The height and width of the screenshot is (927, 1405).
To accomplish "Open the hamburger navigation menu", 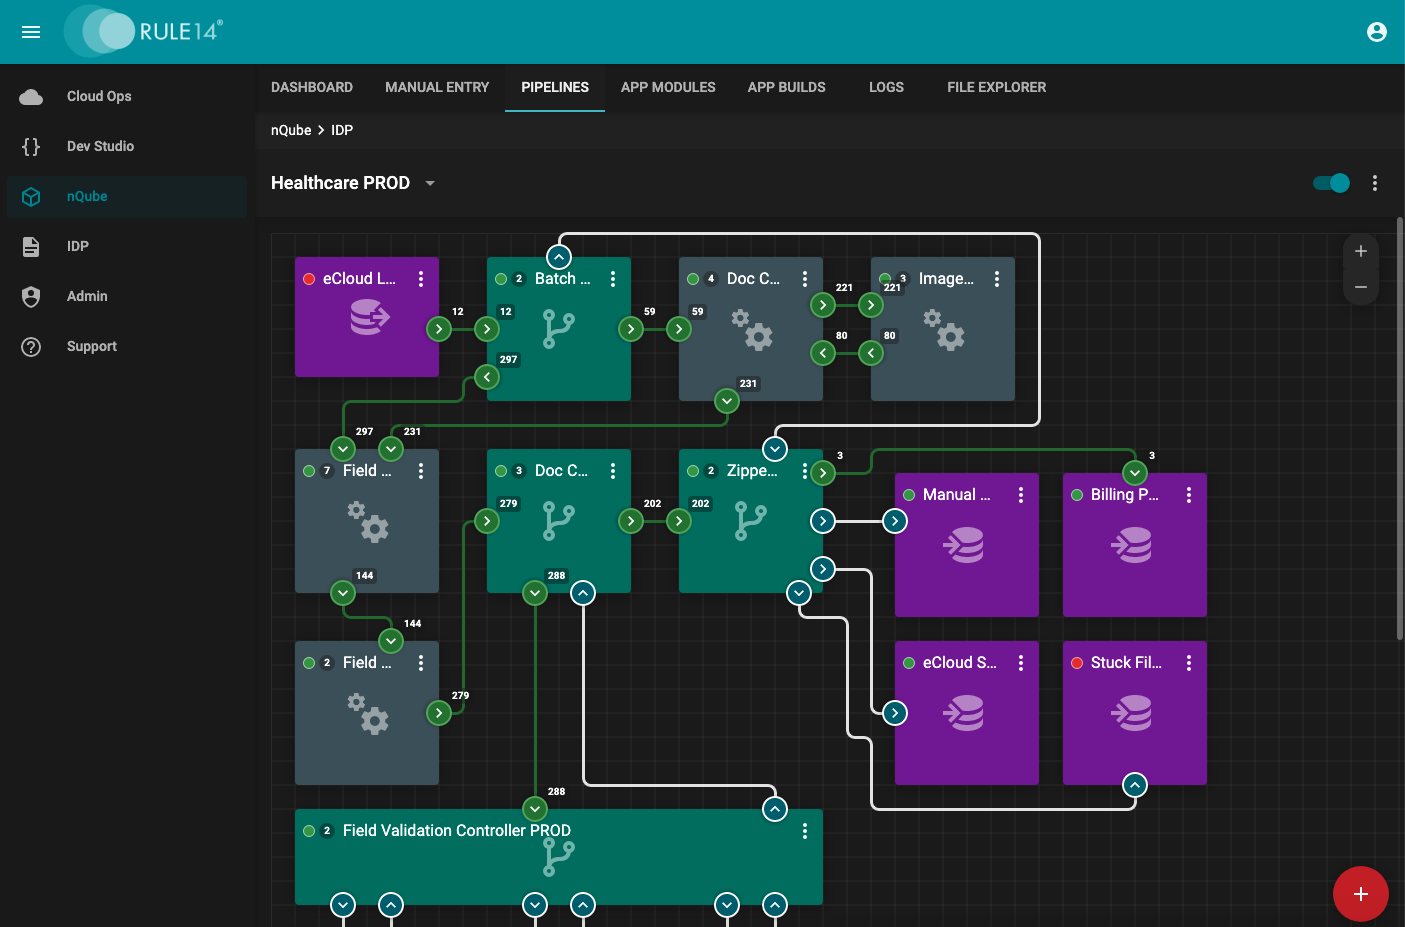I will (31, 32).
